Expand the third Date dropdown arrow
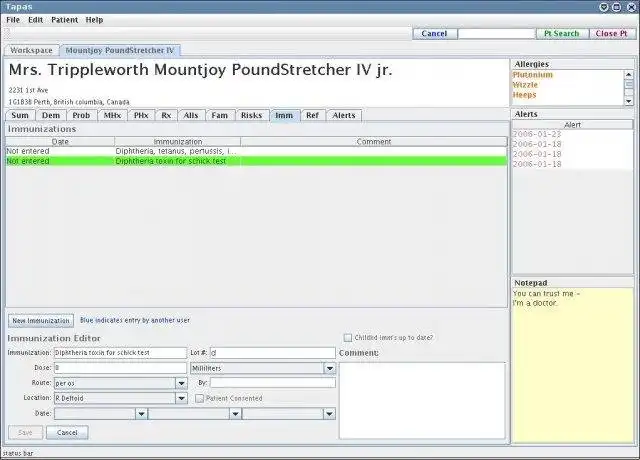 coord(330,414)
